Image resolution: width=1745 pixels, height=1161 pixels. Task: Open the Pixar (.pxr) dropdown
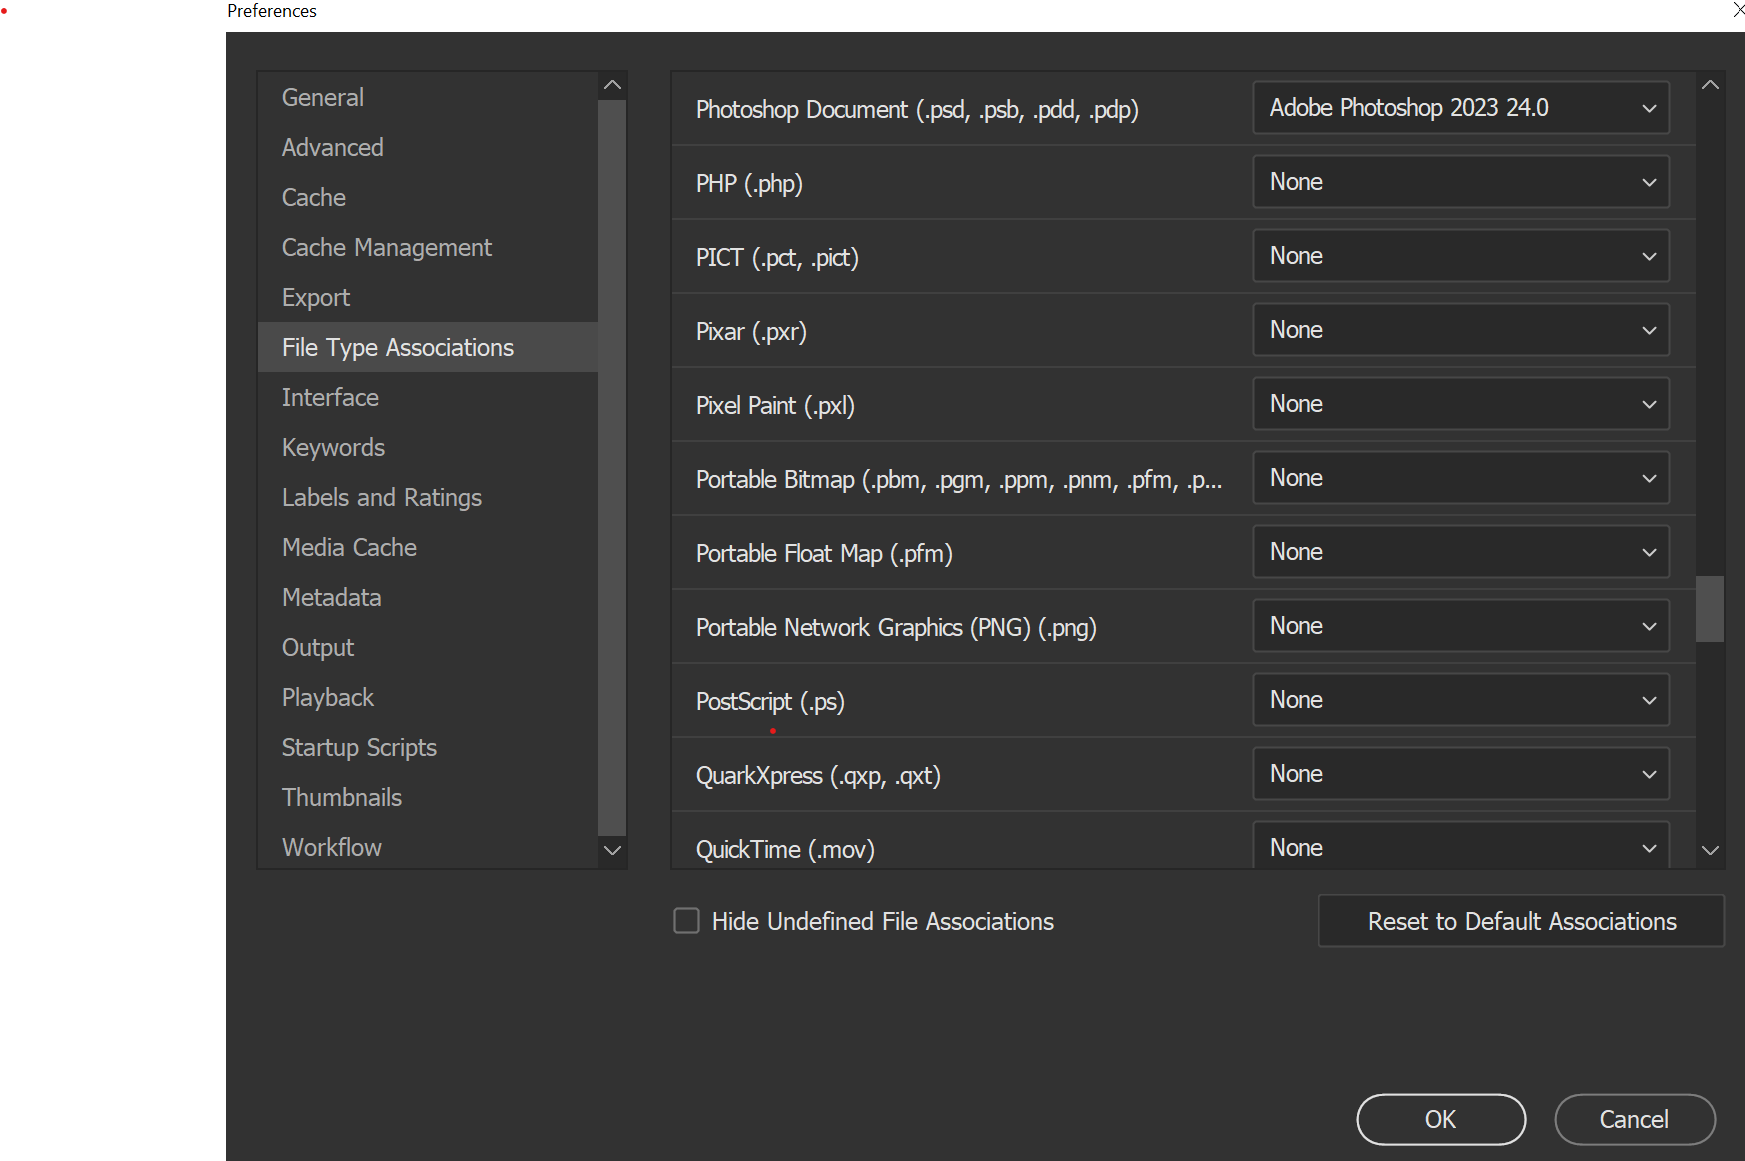pos(1459,329)
